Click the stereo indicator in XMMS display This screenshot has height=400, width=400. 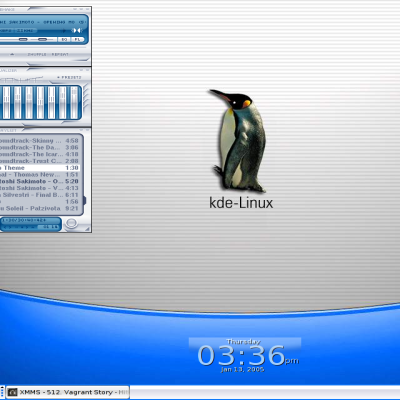tap(77, 30)
